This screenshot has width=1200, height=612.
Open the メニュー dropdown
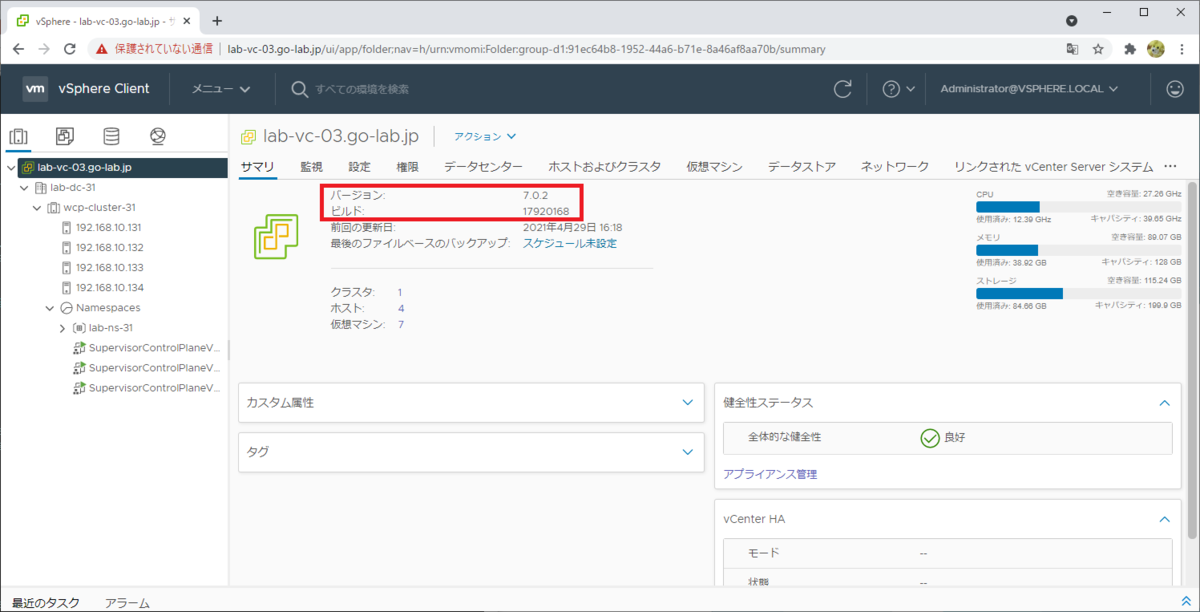click(x=221, y=89)
